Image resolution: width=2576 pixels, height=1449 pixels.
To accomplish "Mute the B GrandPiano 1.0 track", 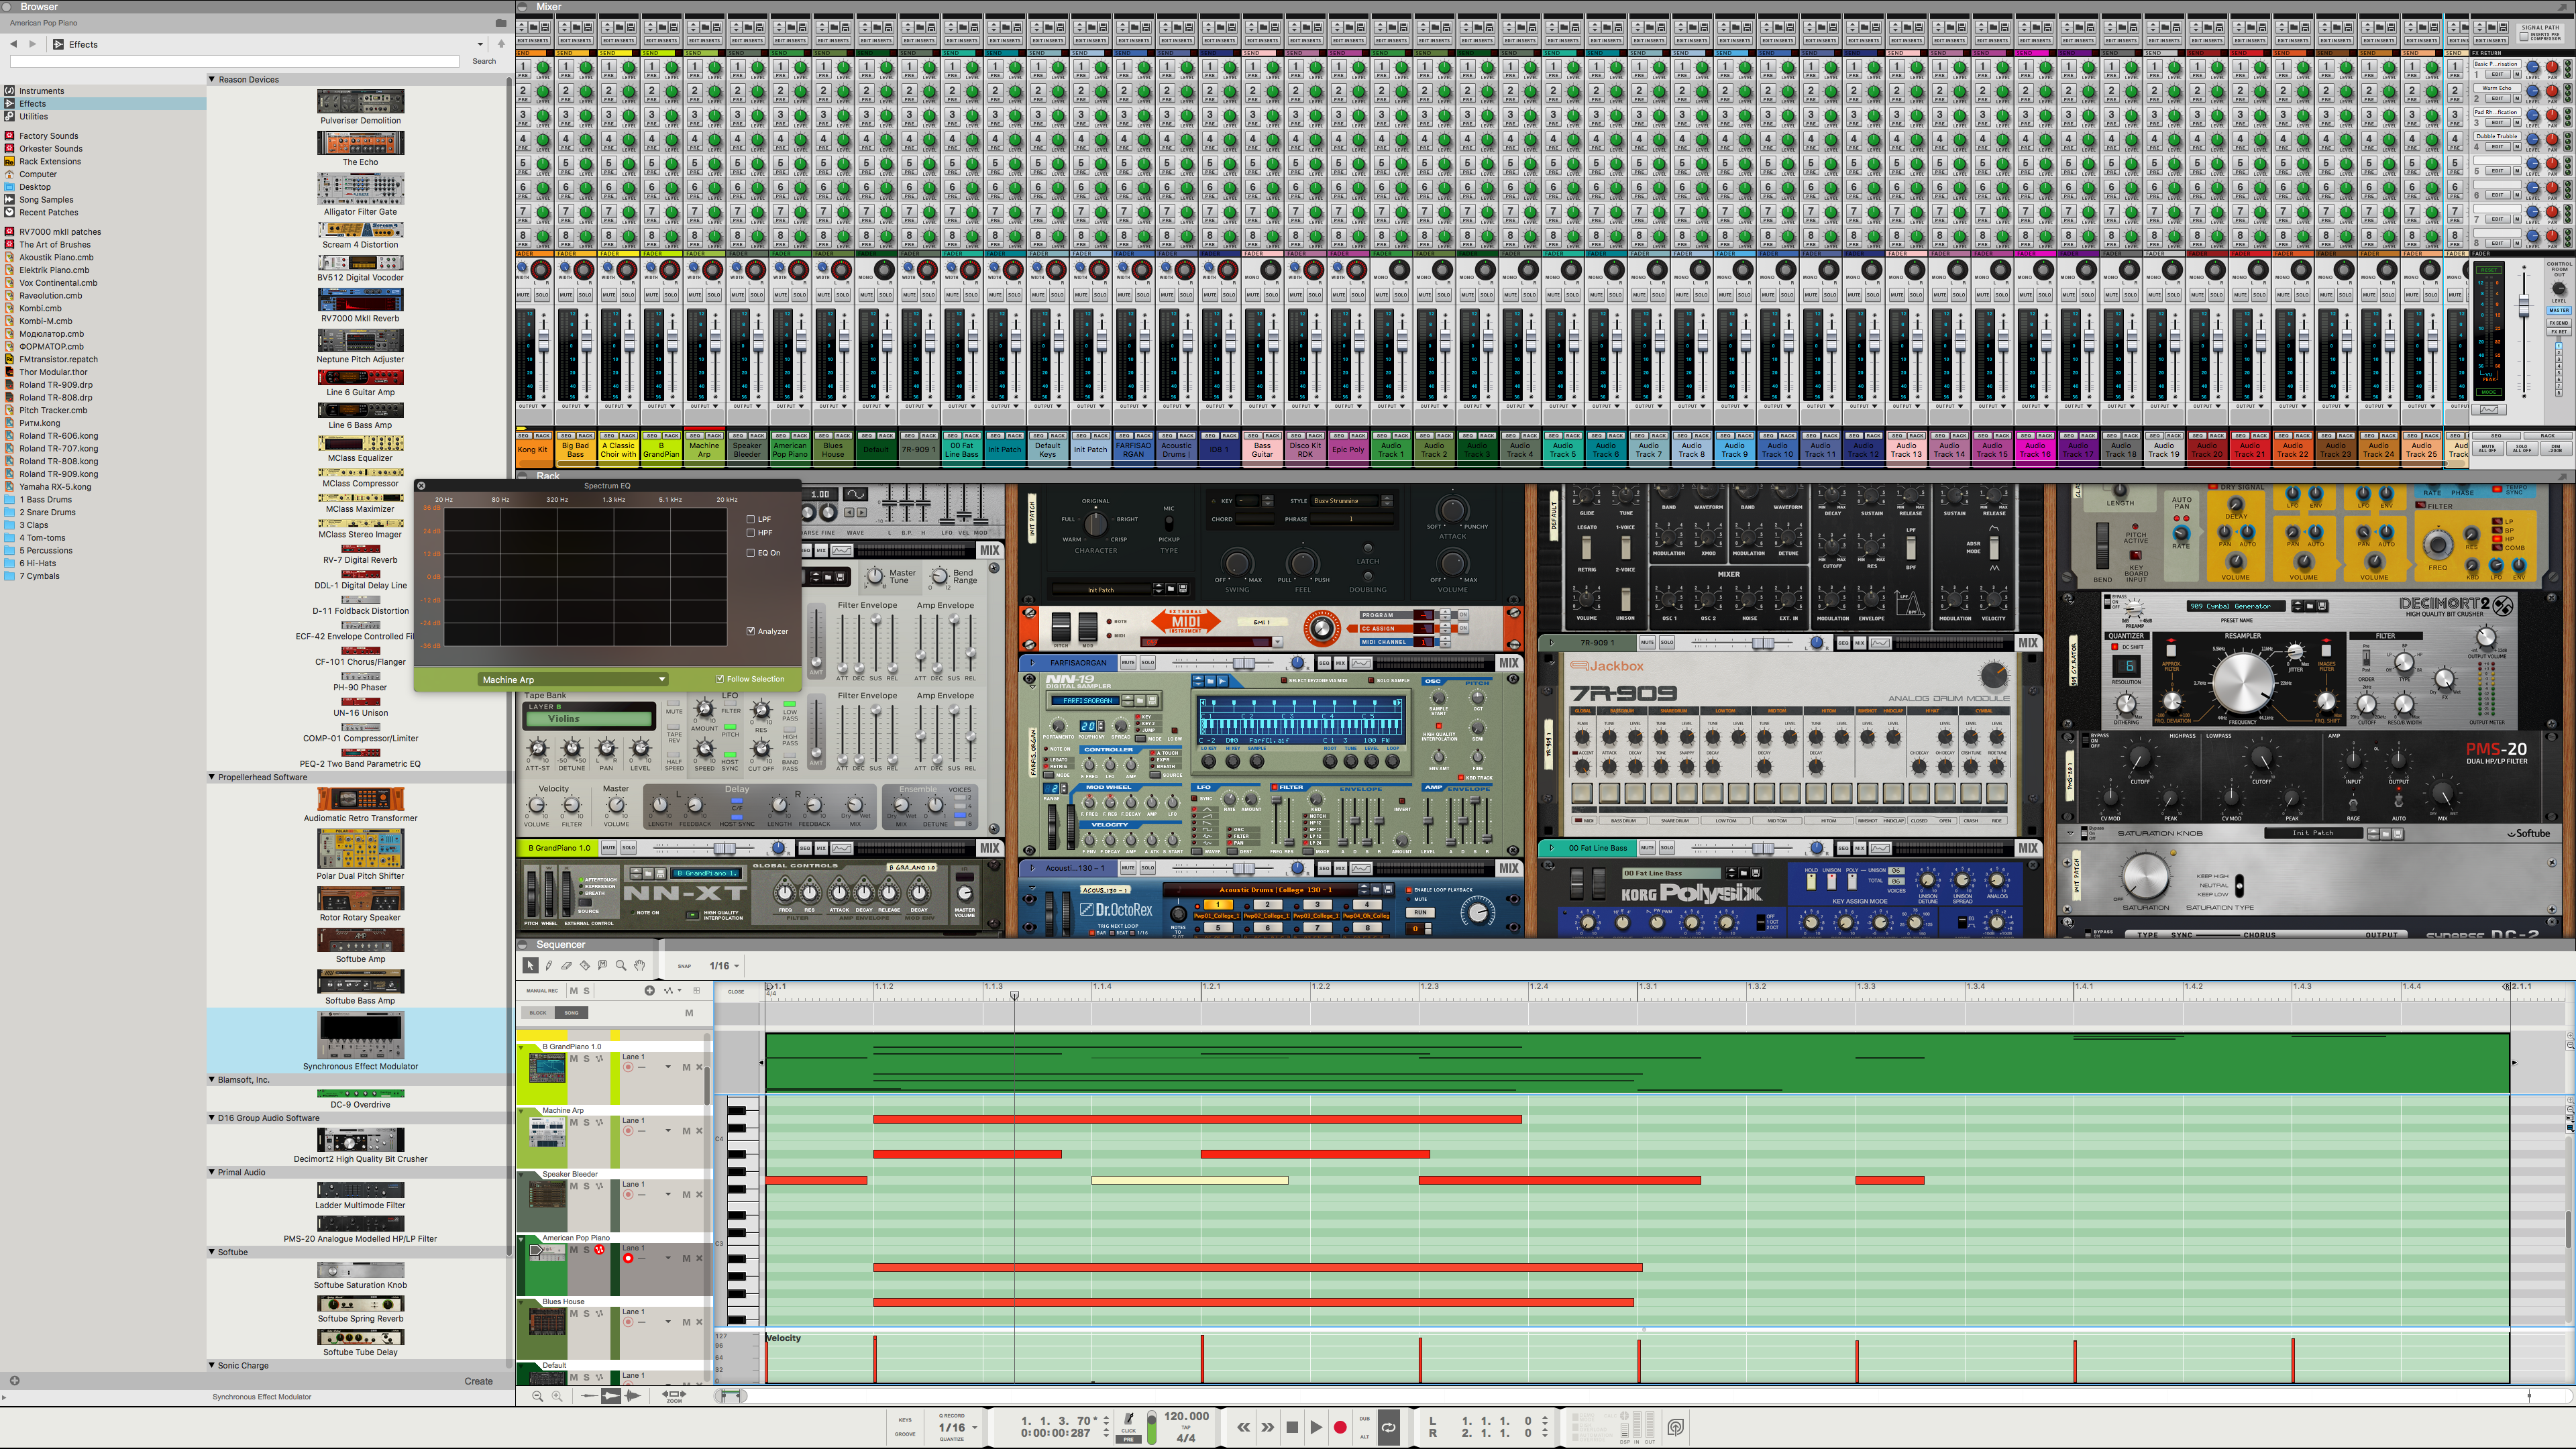I will (x=574, y=1058).
